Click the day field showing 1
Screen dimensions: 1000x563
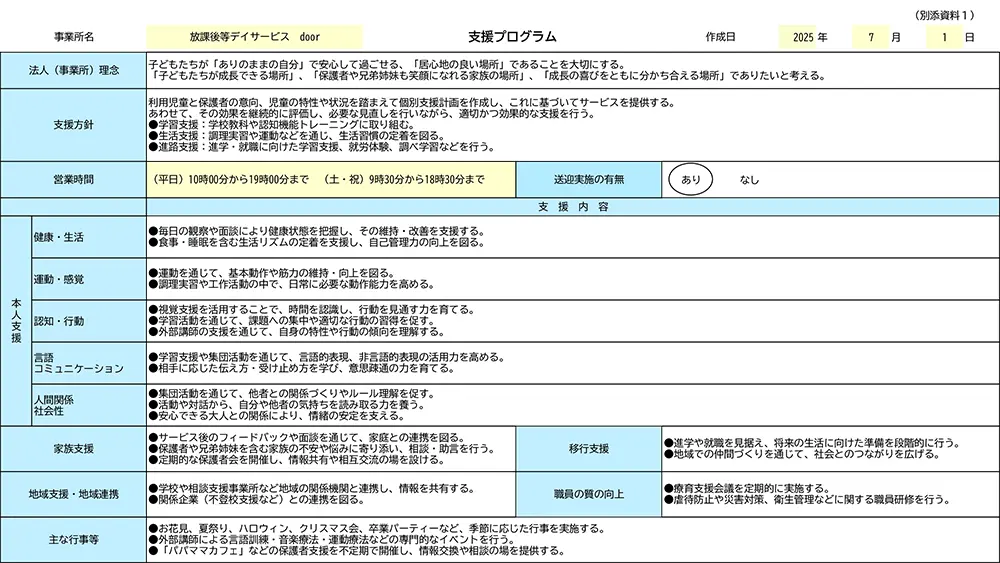pos(944,37)
